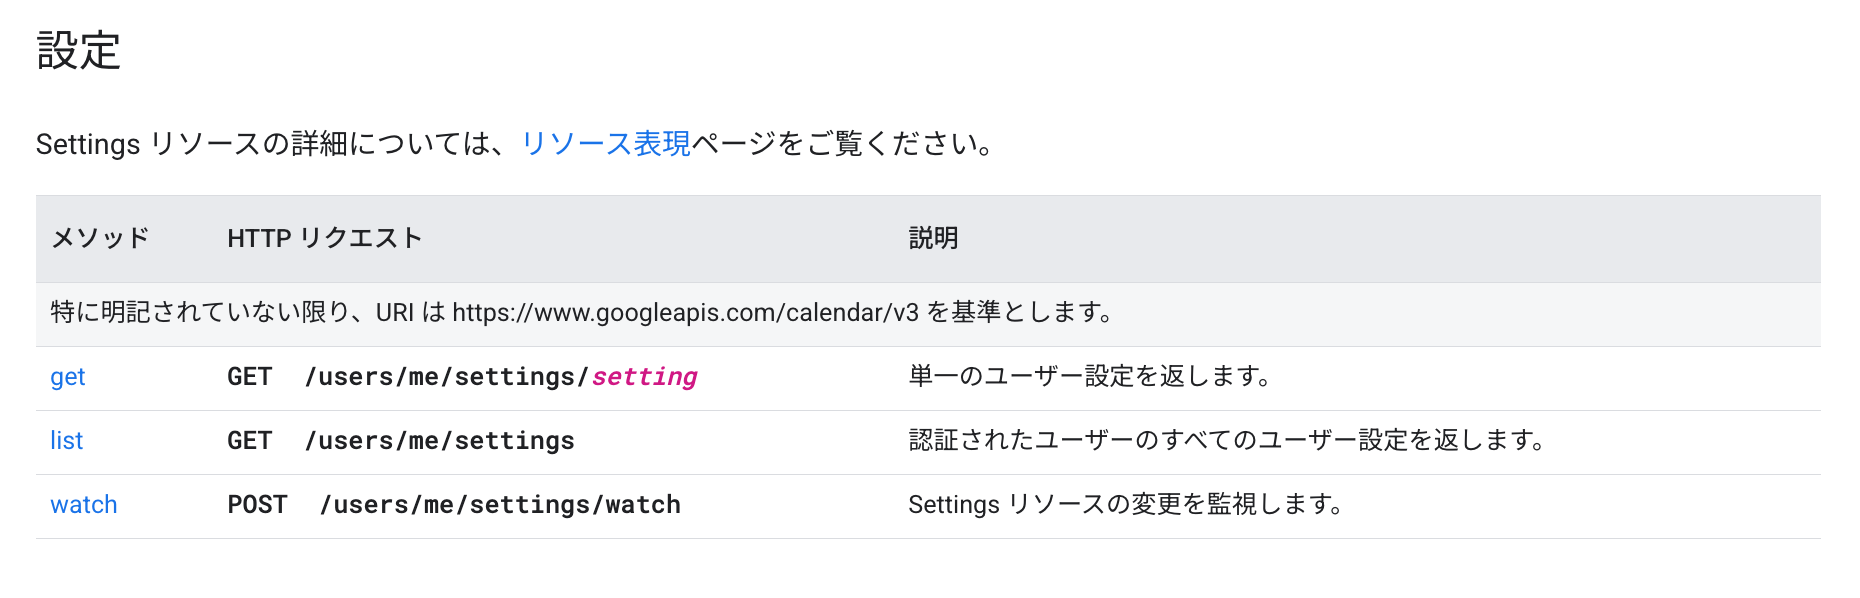Screen dimensions: 1860x598
Task: Click the /users/me/settings/watch request path
Action: coord(500,505)
